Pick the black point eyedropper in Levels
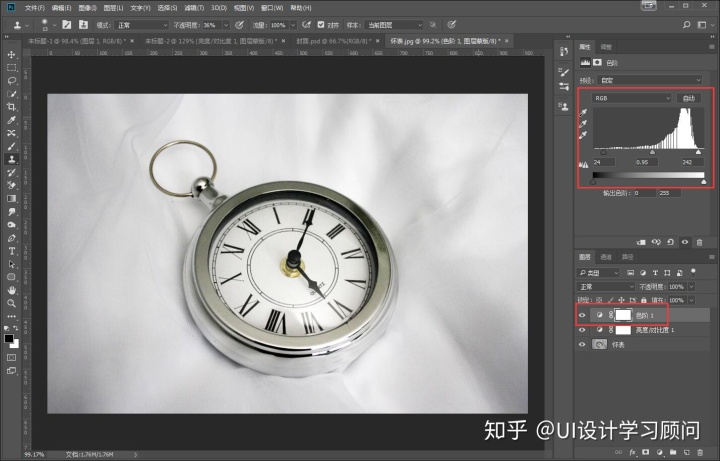The width and height of the screenshot is (720, 461). pos(583,112)
